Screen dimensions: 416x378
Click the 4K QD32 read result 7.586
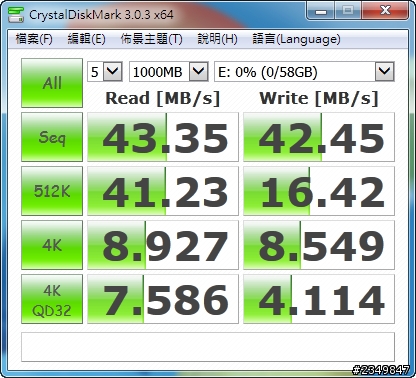point(163,299)
